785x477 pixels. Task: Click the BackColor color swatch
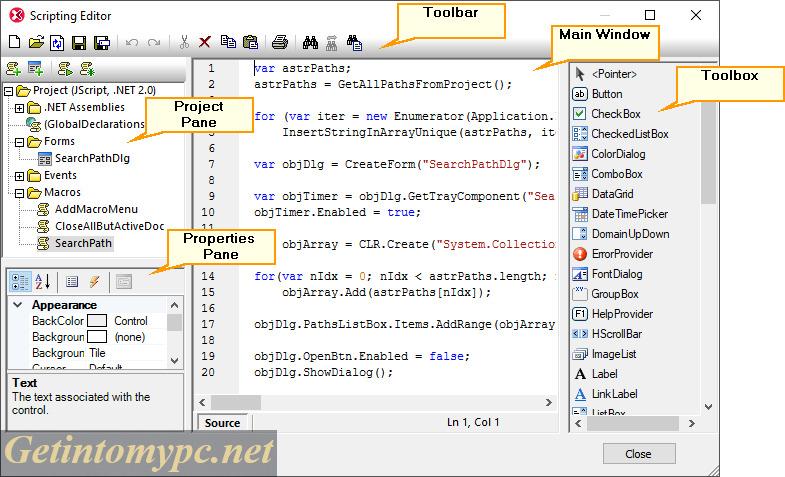97,321
